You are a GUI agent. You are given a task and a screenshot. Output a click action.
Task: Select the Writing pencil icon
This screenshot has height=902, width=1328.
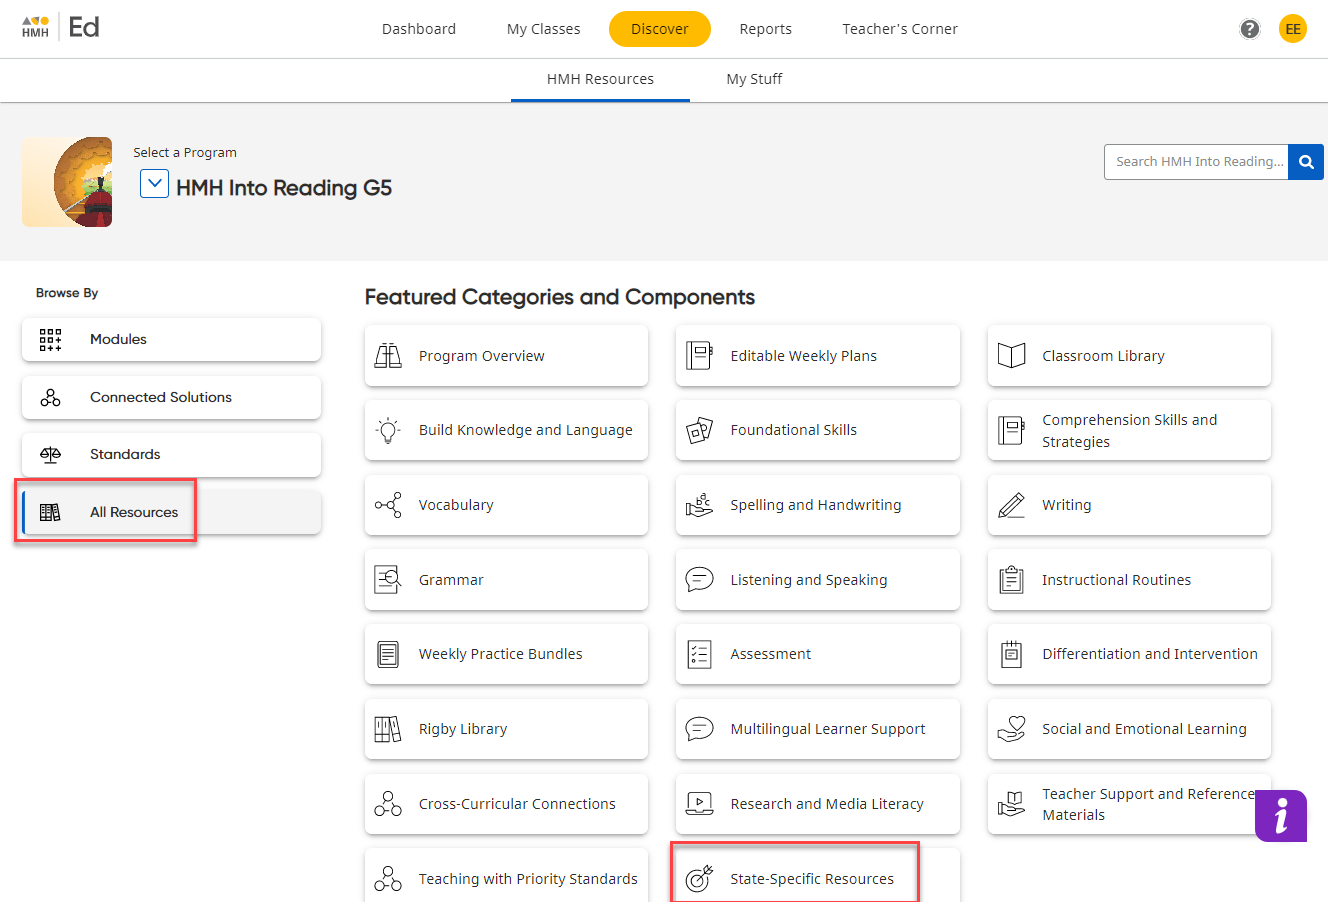(1011, 504)
